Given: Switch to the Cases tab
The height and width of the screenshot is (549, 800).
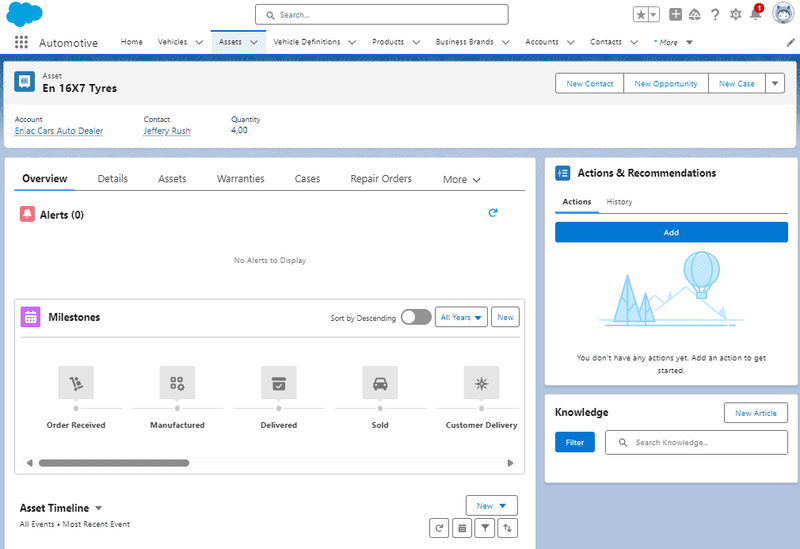Looking at the screenshot, I should coord(307,179).
